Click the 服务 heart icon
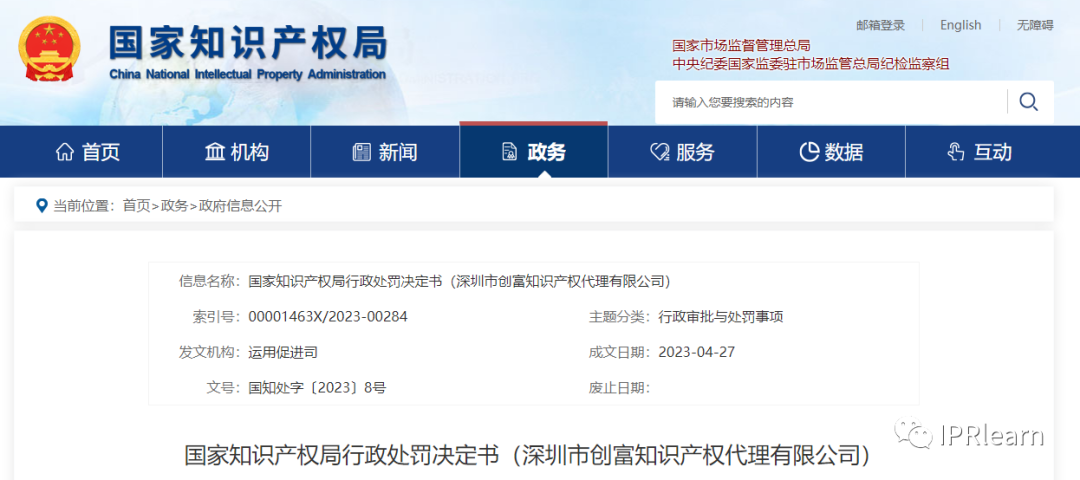1080x480 pixels. (659, 152)
